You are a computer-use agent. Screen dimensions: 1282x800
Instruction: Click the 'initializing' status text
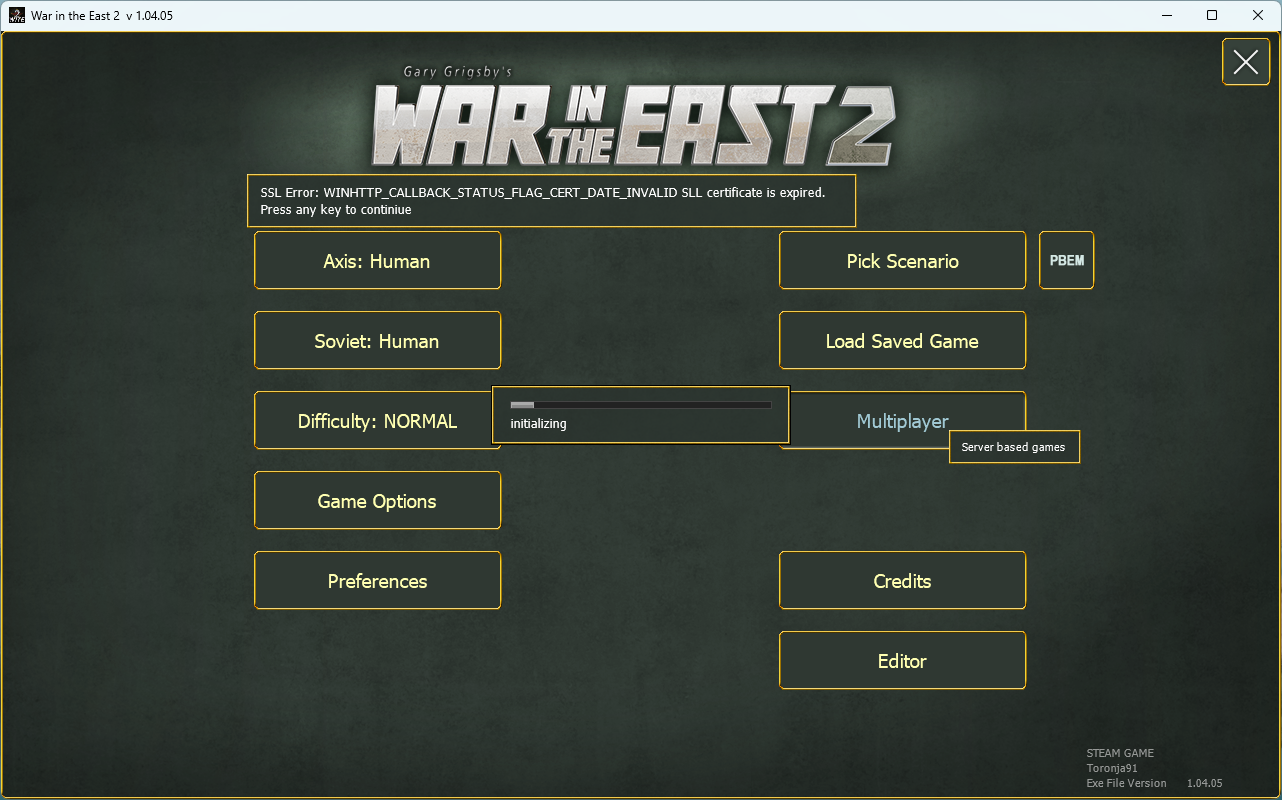point(538,424)
